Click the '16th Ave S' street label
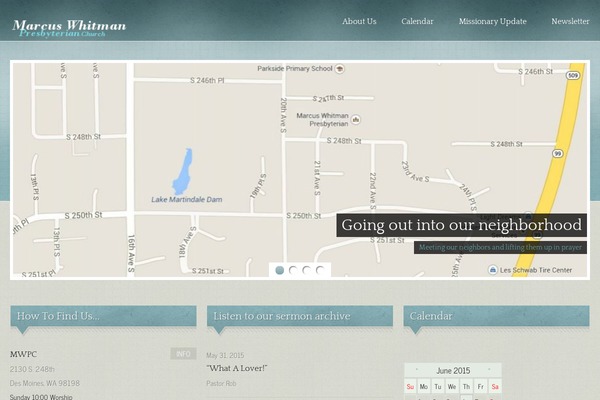The image size is (600, 400). click(x=131, y=253)
